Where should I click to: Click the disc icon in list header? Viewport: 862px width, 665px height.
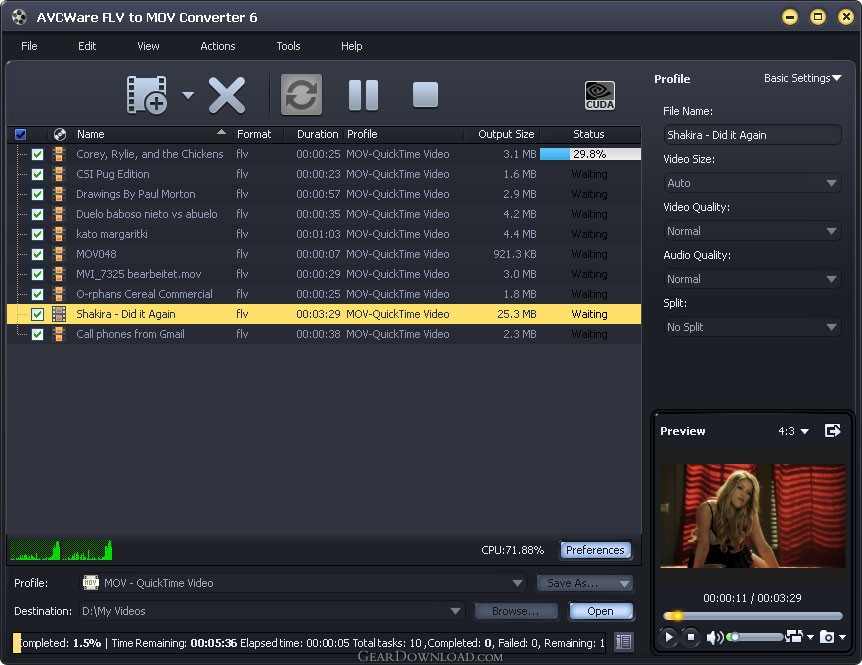click(59, 134)
